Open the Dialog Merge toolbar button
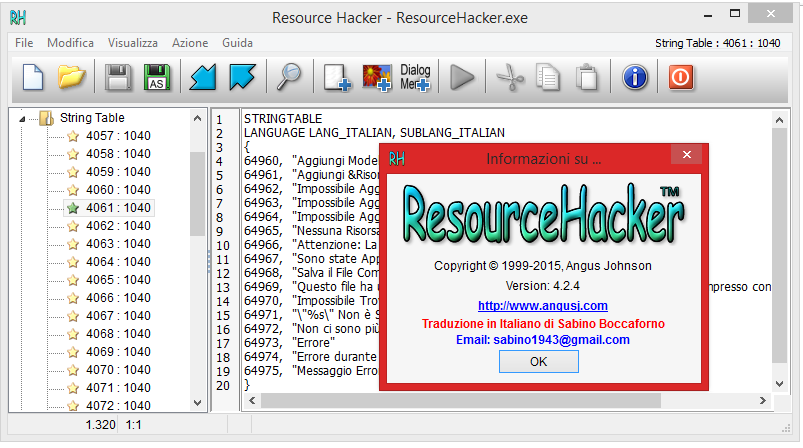803x448 pixels. [415, 78]
